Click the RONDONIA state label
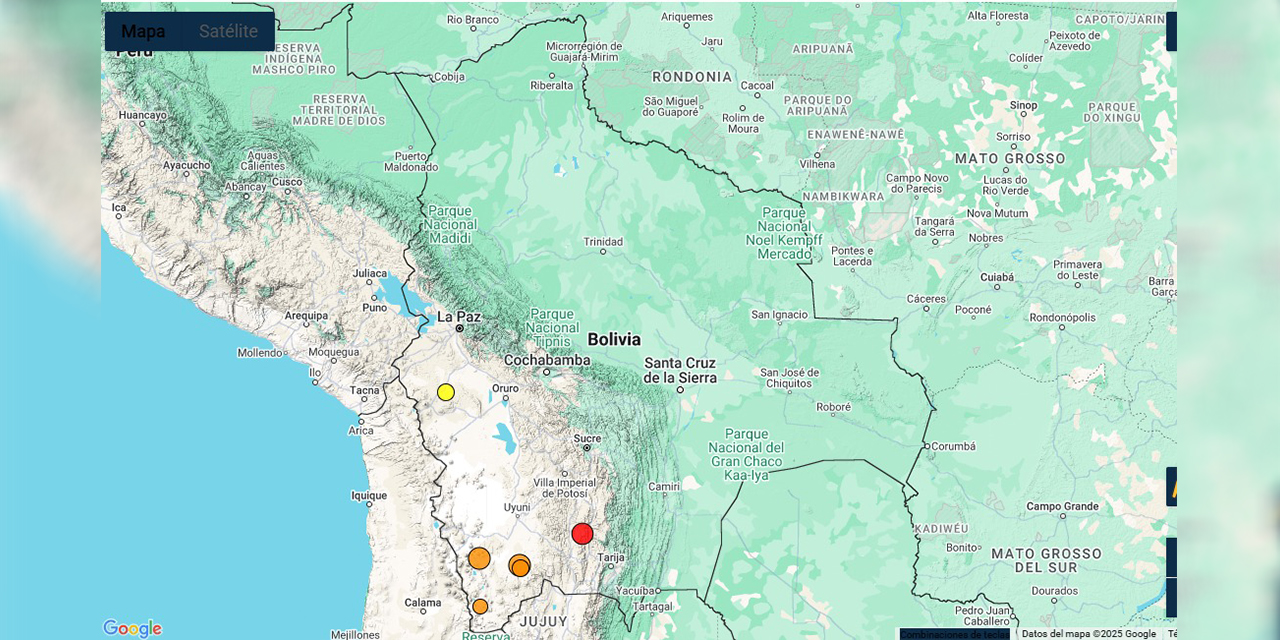Image resolution: width=1280 pixels, height=640 pixels. [x=692, y=77]
